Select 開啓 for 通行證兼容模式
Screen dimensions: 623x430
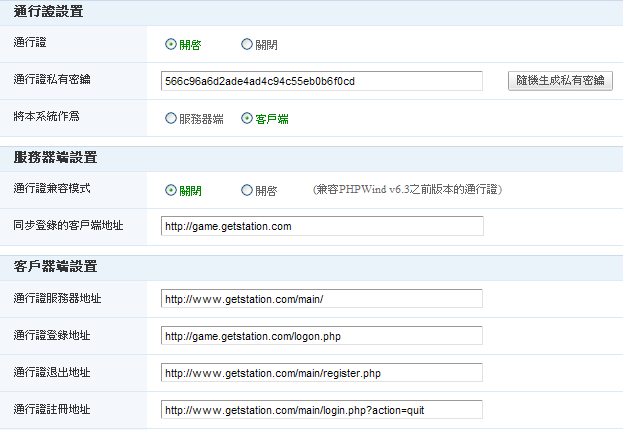pos(247,190)
